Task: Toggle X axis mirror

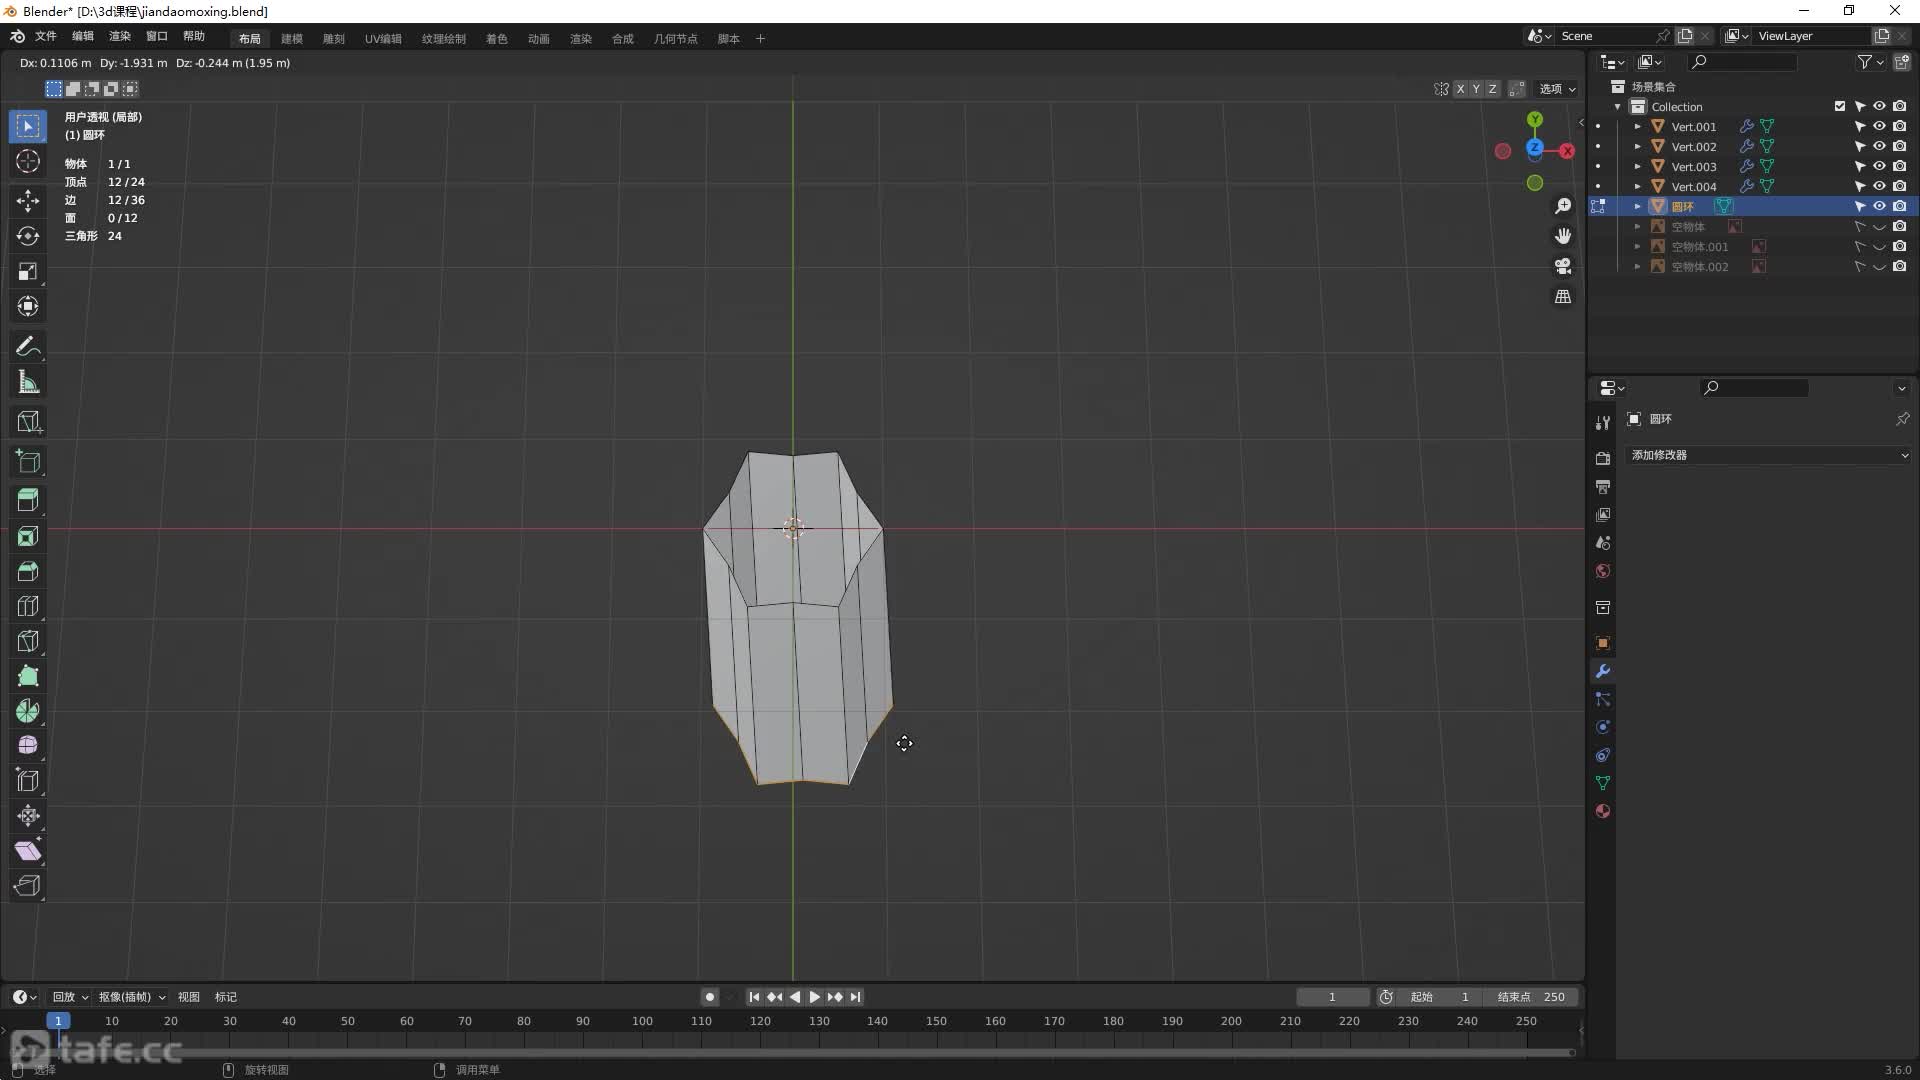Action: coord(1460,89)
